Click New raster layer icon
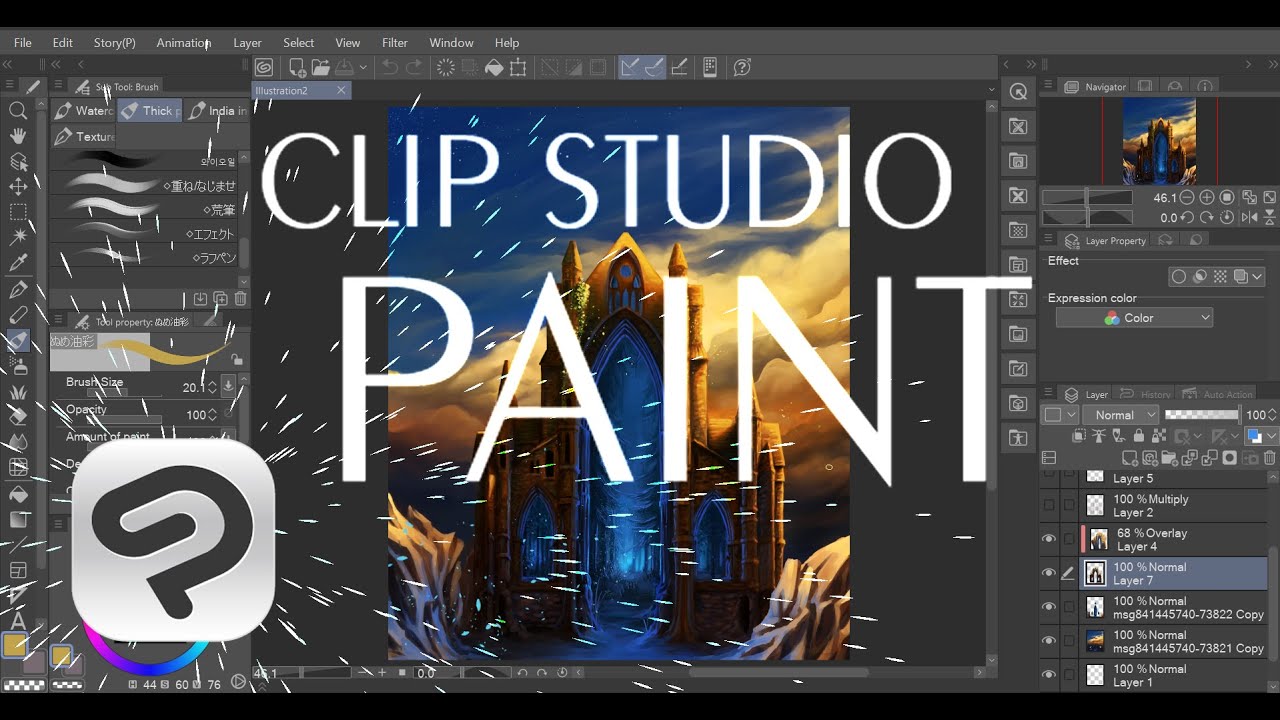Image resolution: width=1280 pixels, height=720 pixels. pyautogui.click(x=1131, y=458)
